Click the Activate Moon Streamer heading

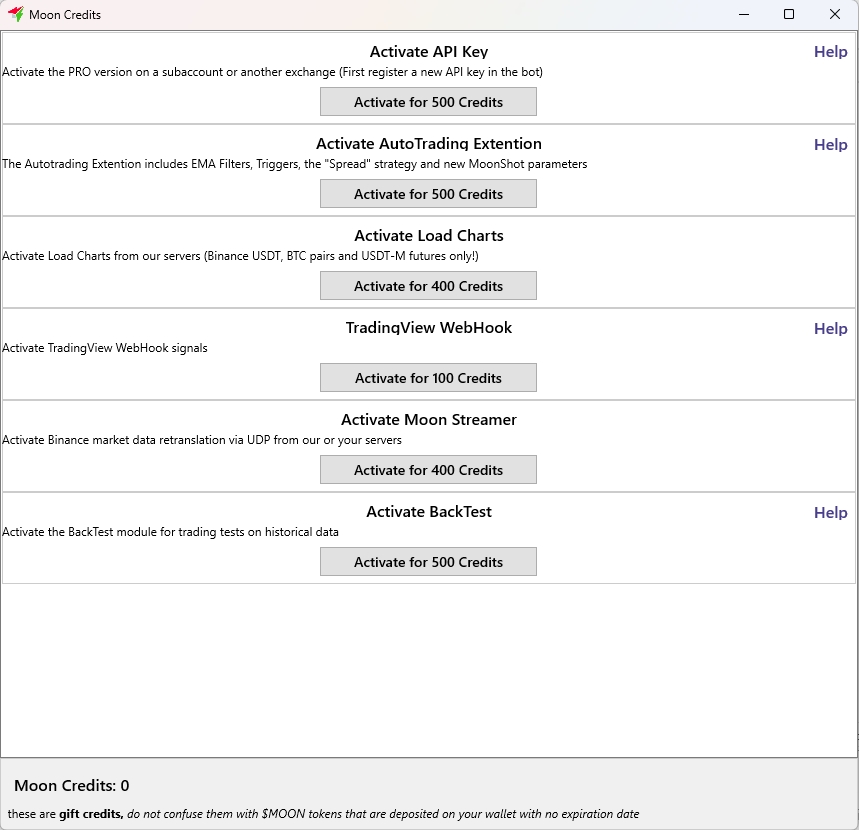428,420
